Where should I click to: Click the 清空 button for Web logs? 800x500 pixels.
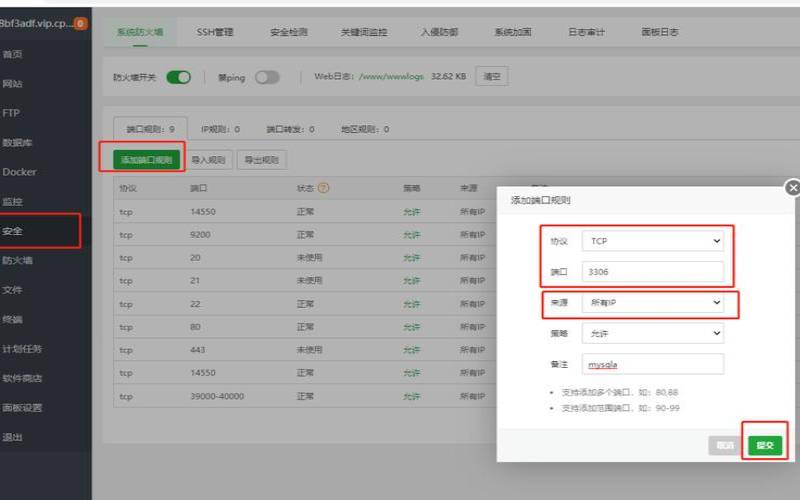[x=491, y=77]
